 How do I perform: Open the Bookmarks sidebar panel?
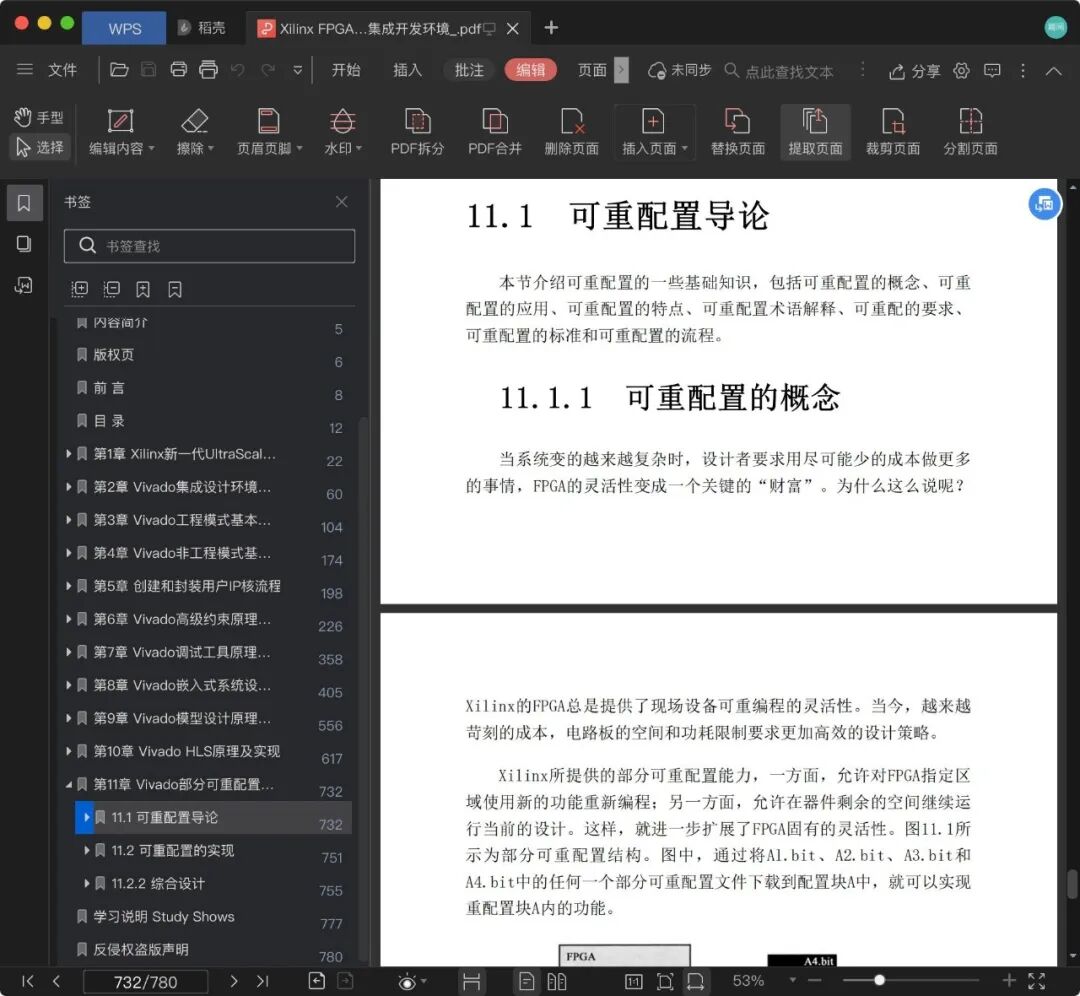pos(23,203)
